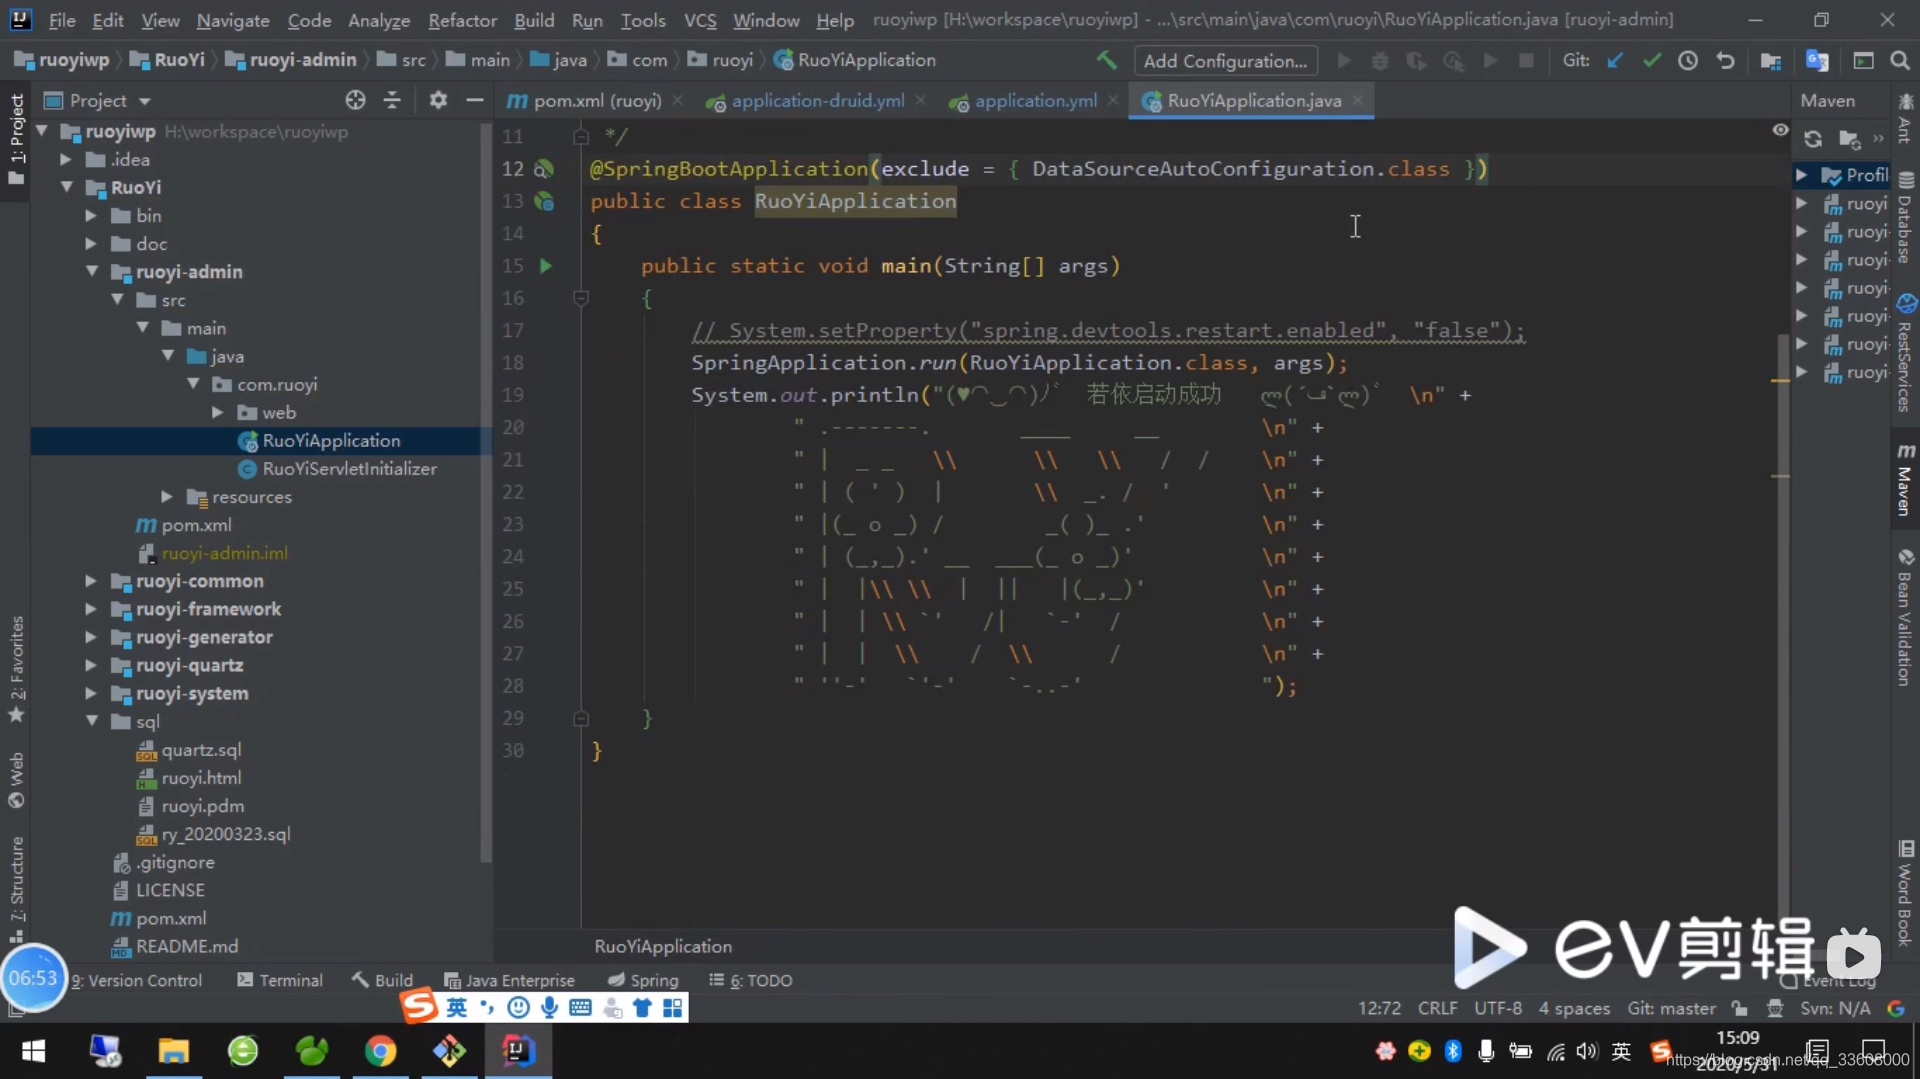Click the window layout icon in the toolbar

click(1863, 60)
